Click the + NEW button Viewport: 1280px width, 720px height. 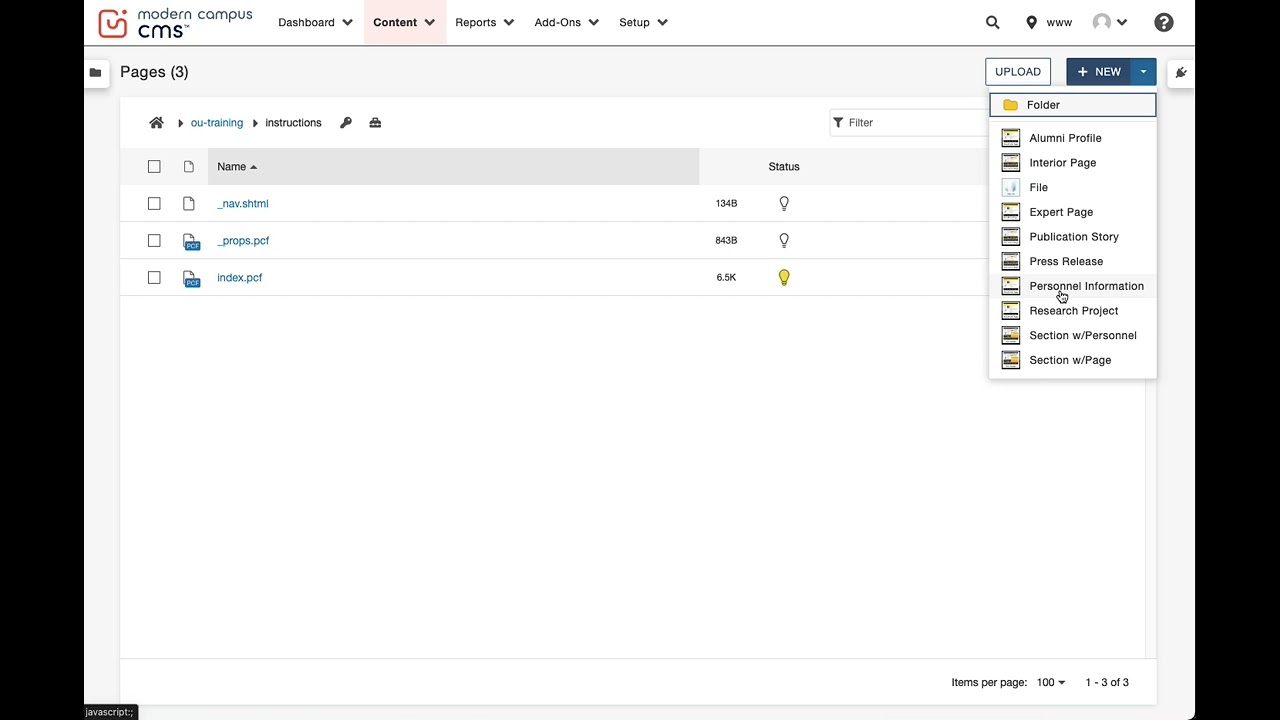pyautogui.click(x=1099, y=72)
